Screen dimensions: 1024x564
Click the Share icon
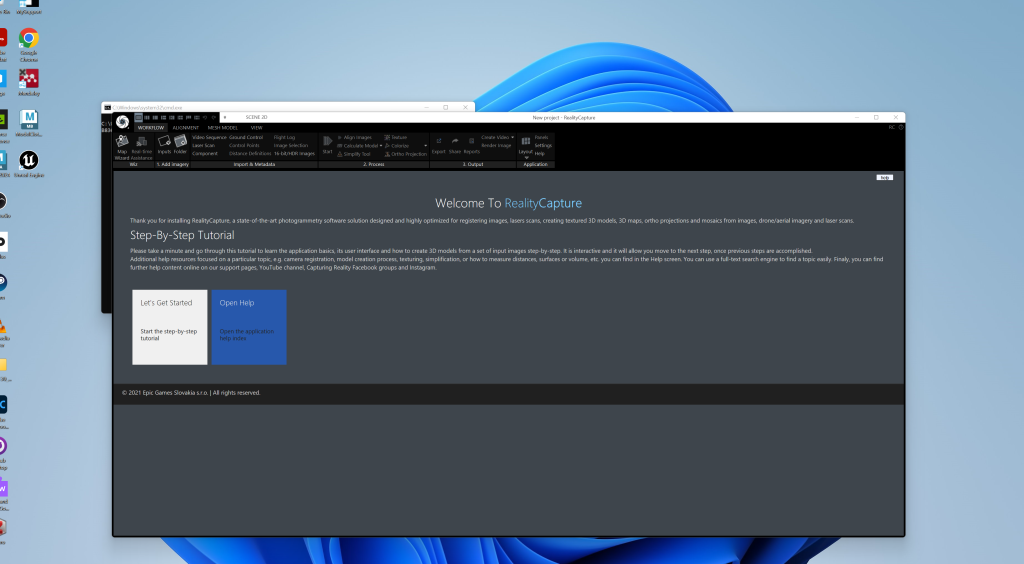click(454, 145)
